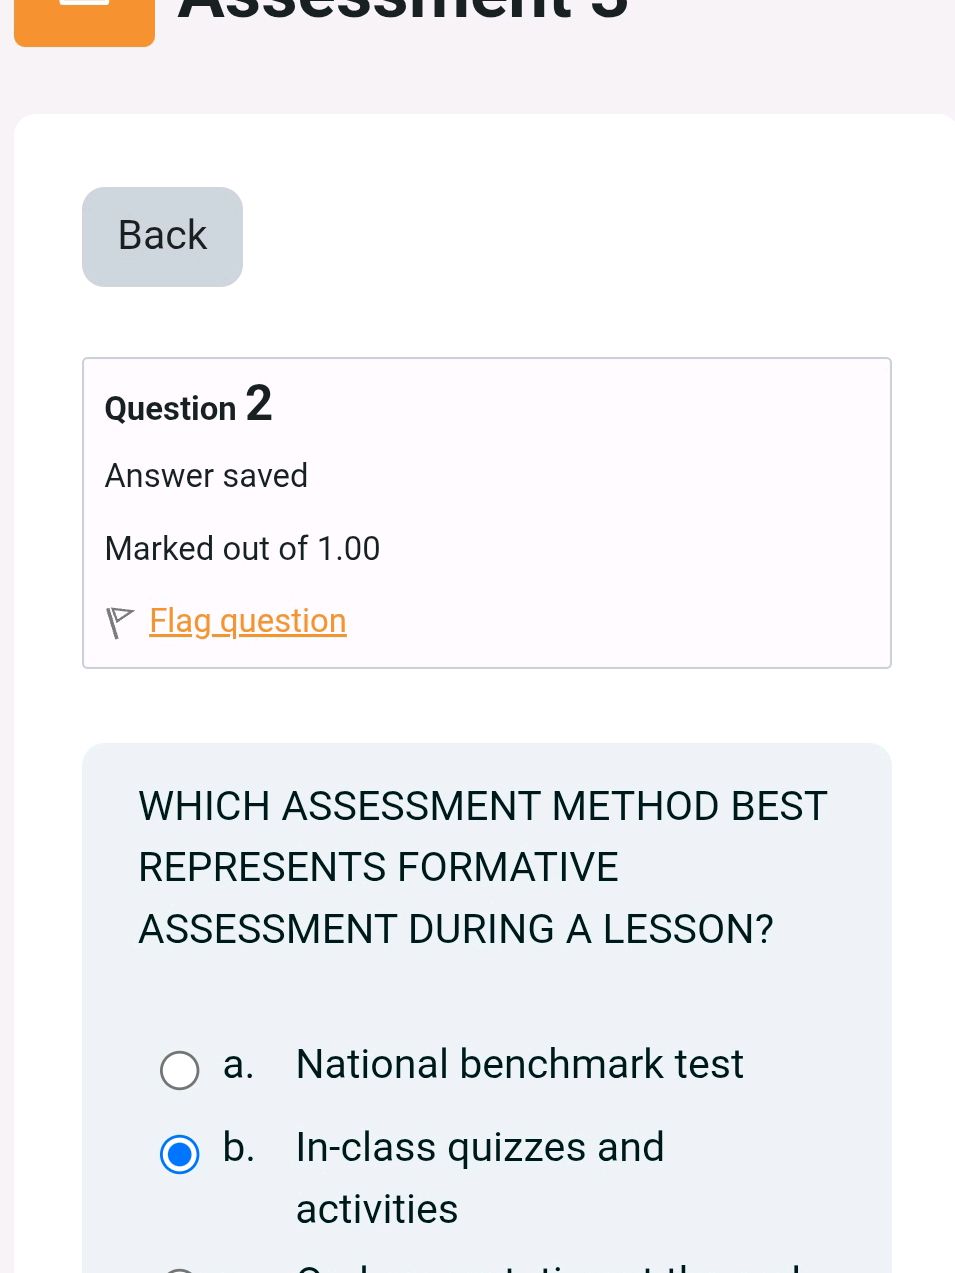Click the question prompt about formative assessment
This screenshot has height=1273, width=955.
click(x=483, y=867)
